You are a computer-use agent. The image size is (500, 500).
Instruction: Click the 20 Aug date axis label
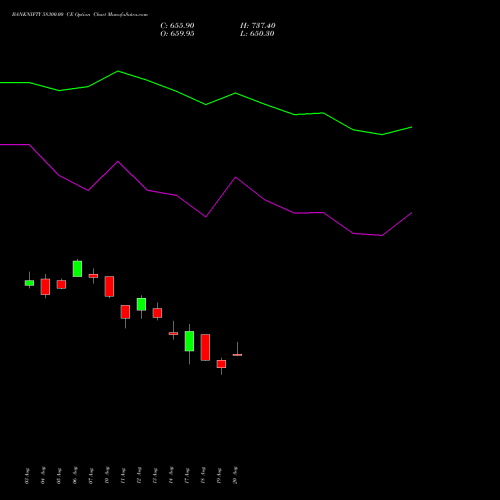coord(235,475)
